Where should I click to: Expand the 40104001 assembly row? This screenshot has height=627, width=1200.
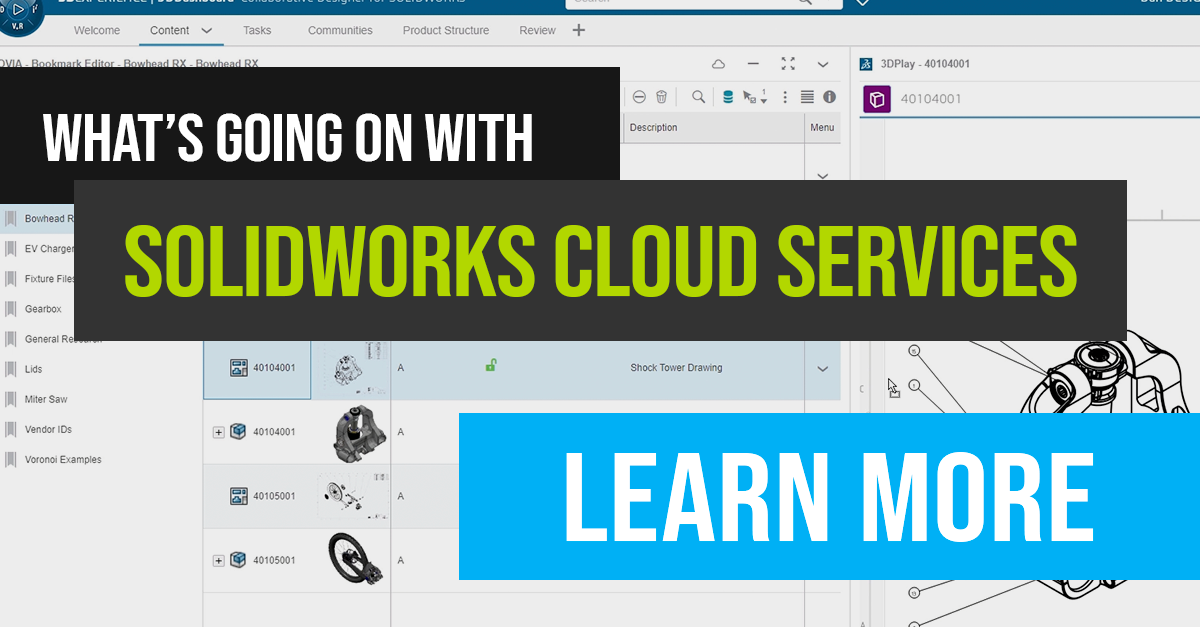pos(219,432)
